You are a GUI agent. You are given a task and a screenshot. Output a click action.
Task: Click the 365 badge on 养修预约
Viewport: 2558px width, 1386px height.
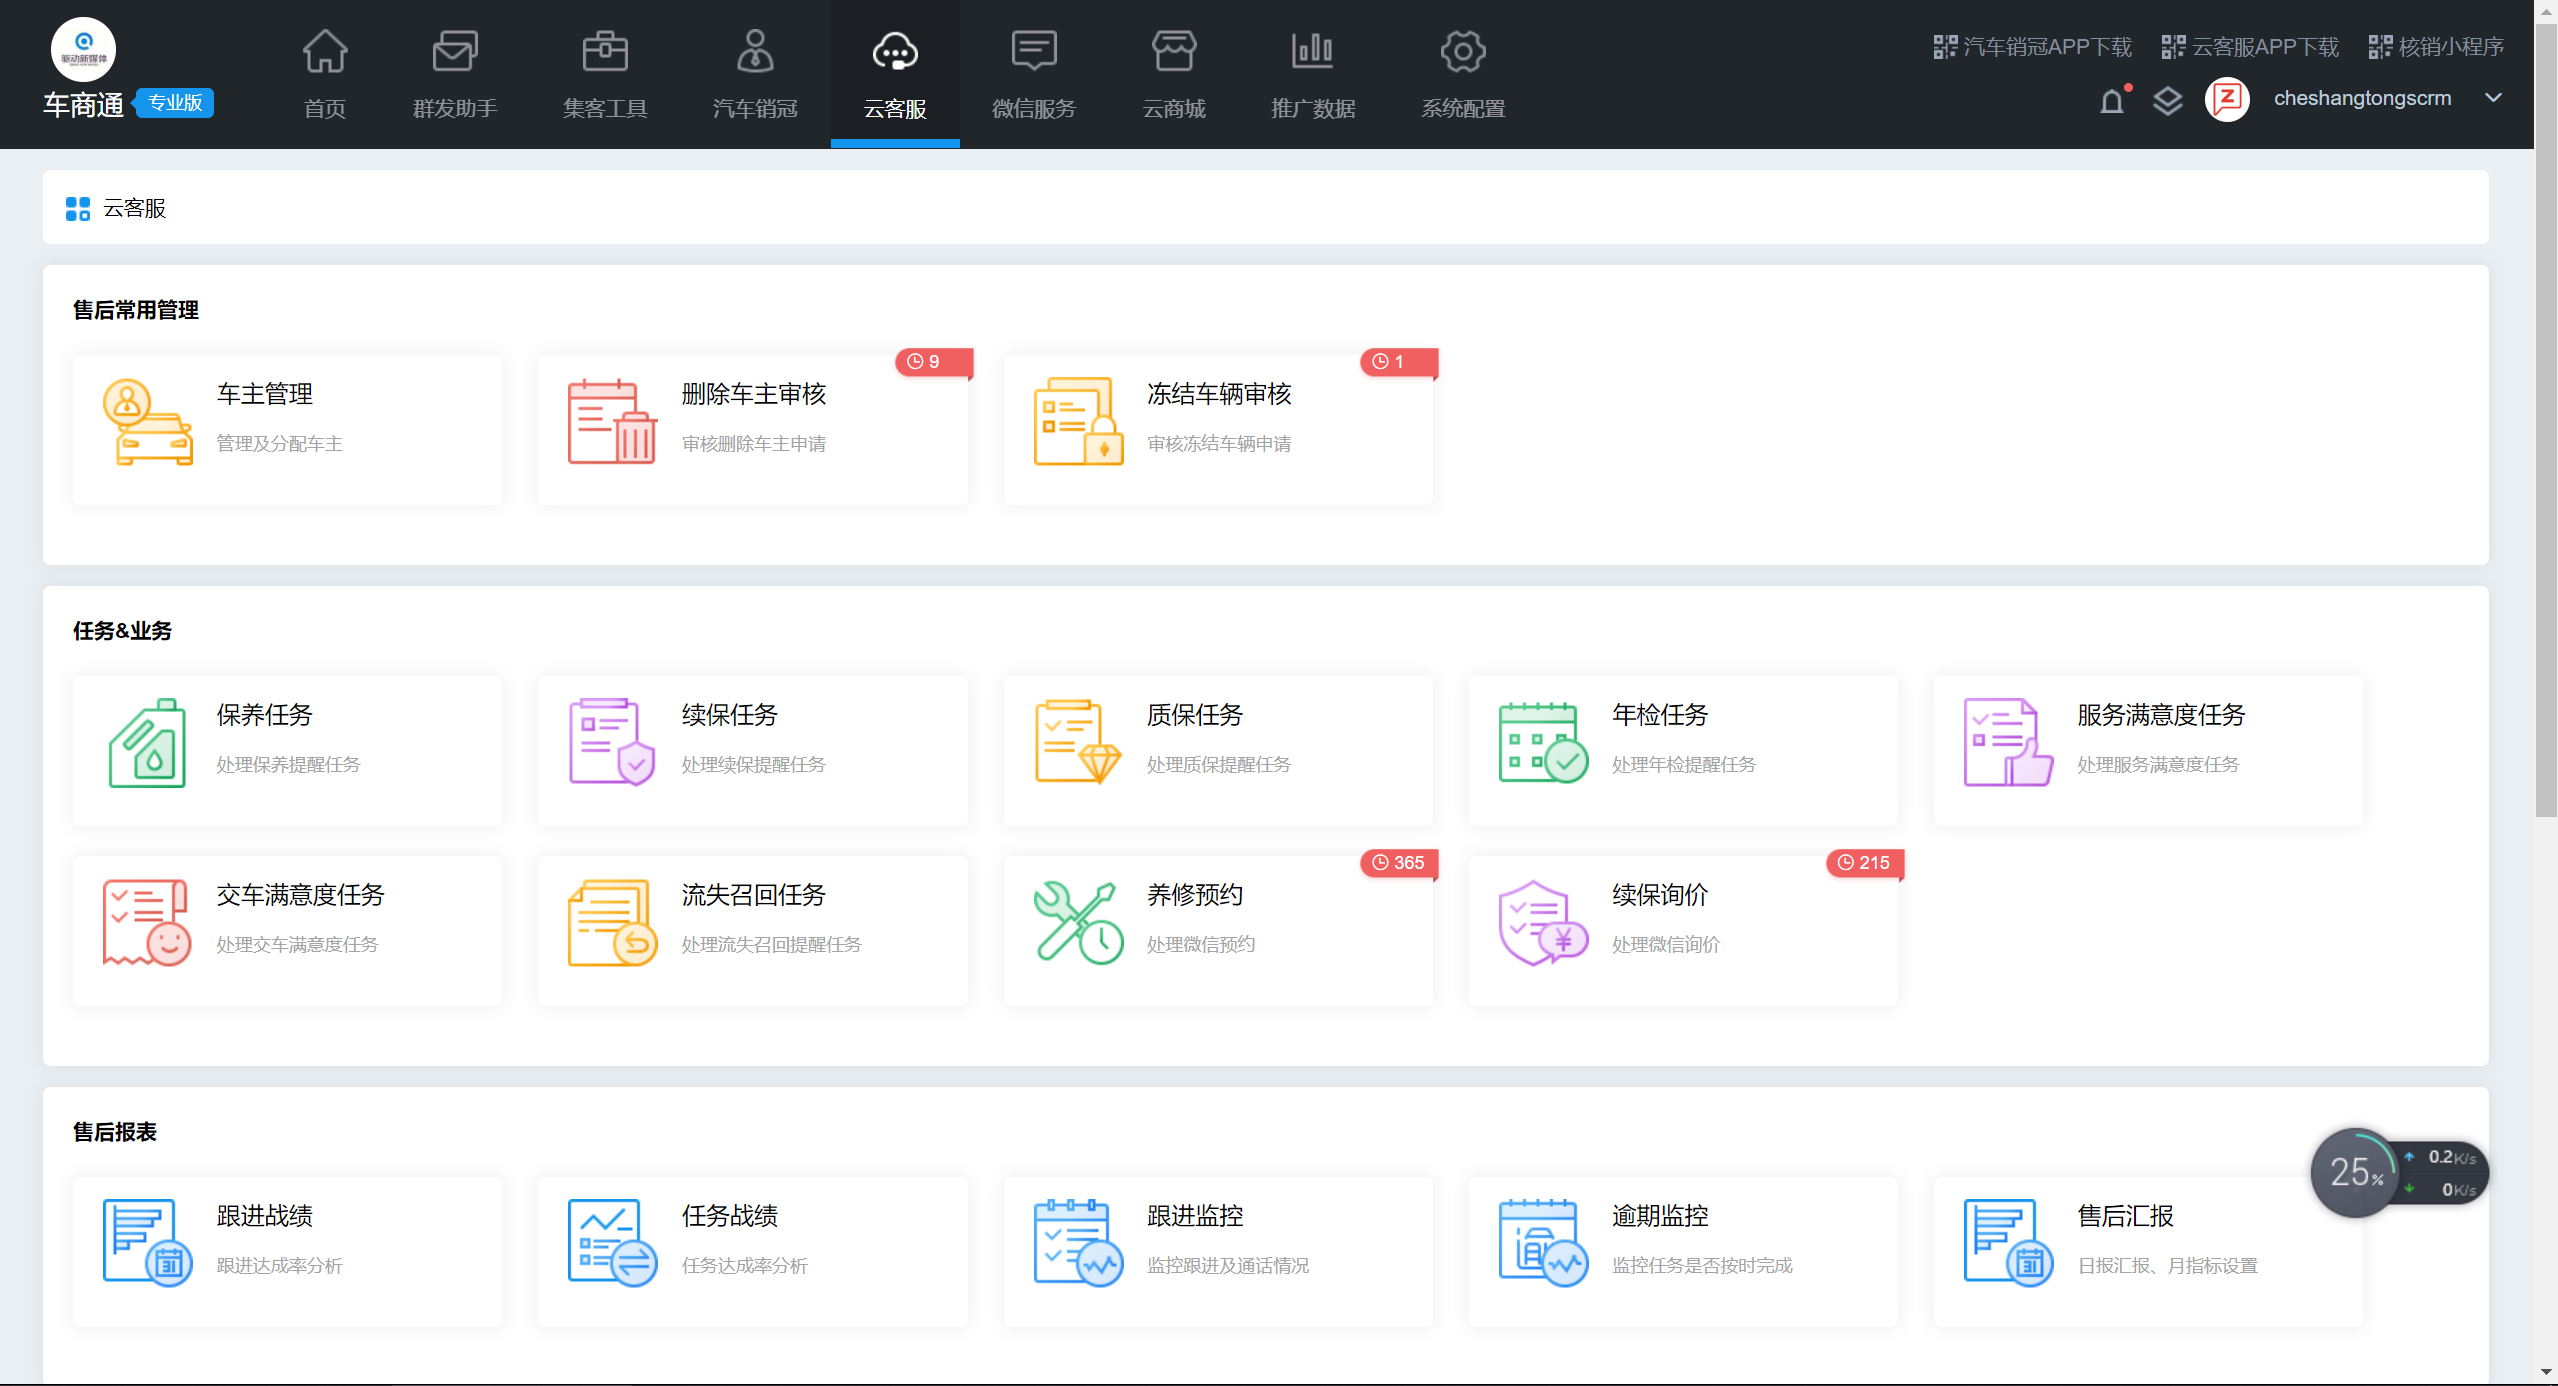tap(1398, 863)
